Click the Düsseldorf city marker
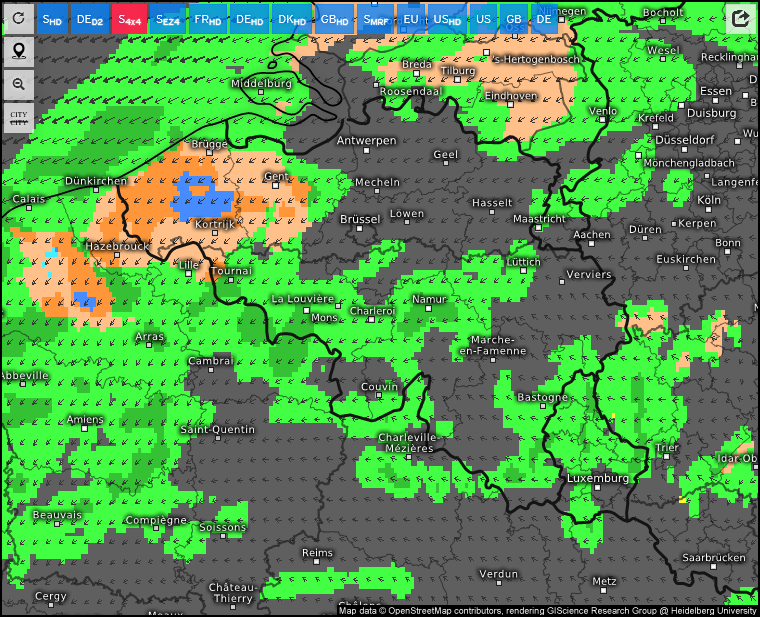 [685, 149]
